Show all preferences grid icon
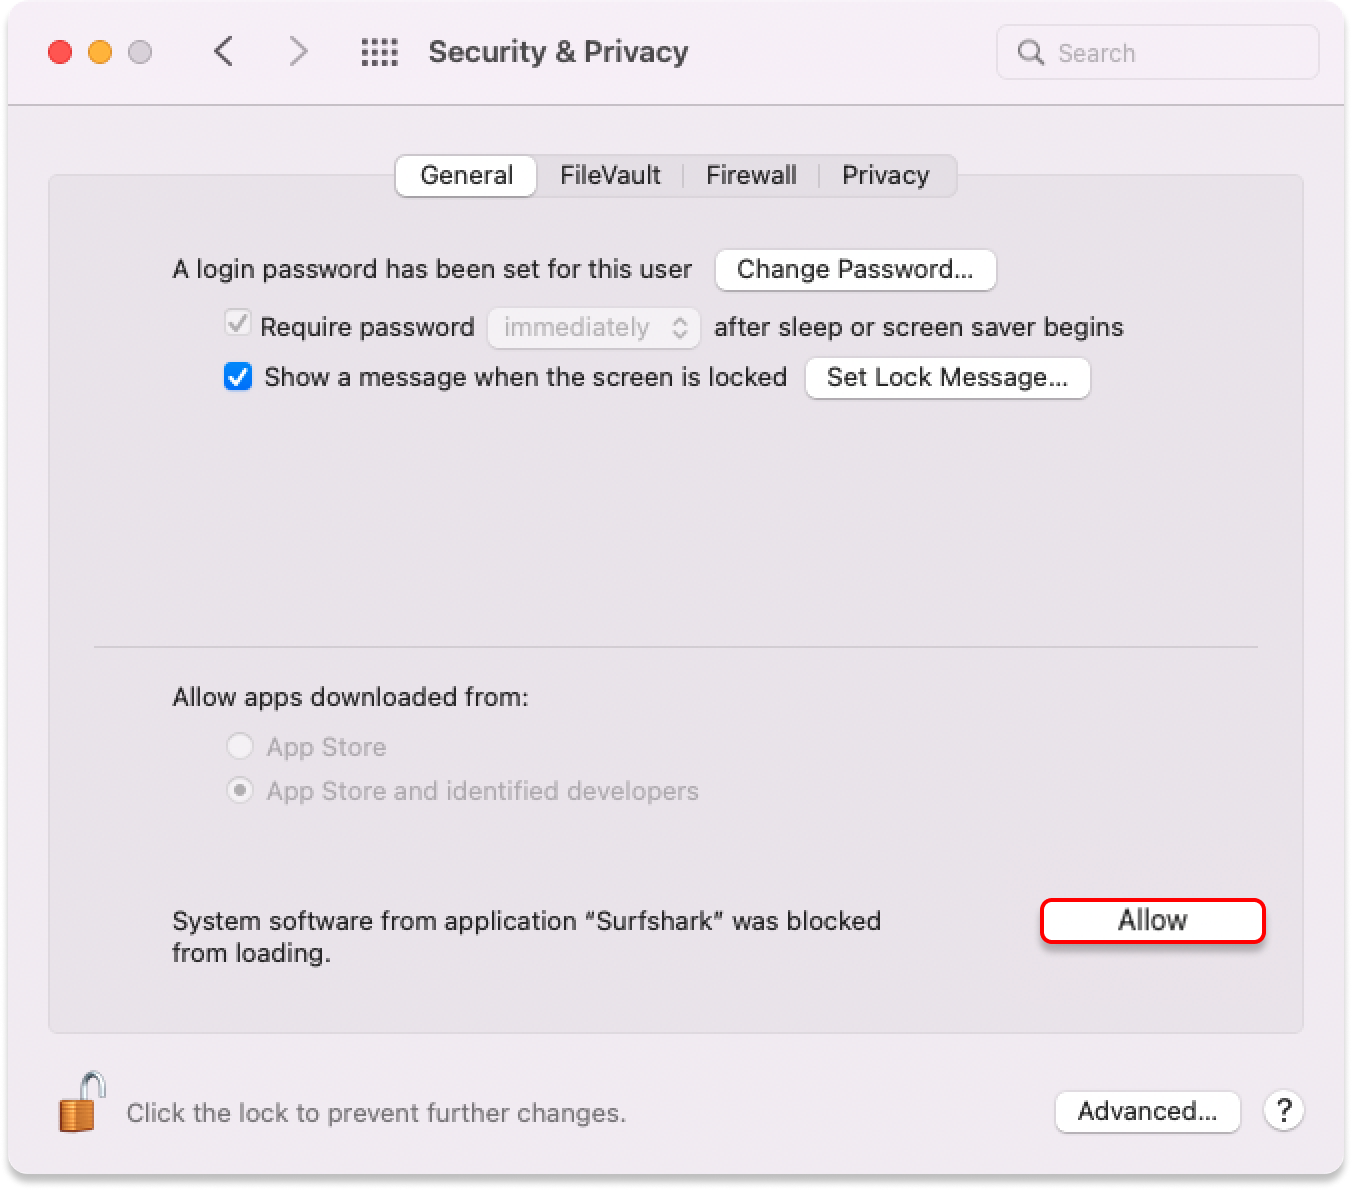Screen dimensions: 1352x1190 [379, 52]
